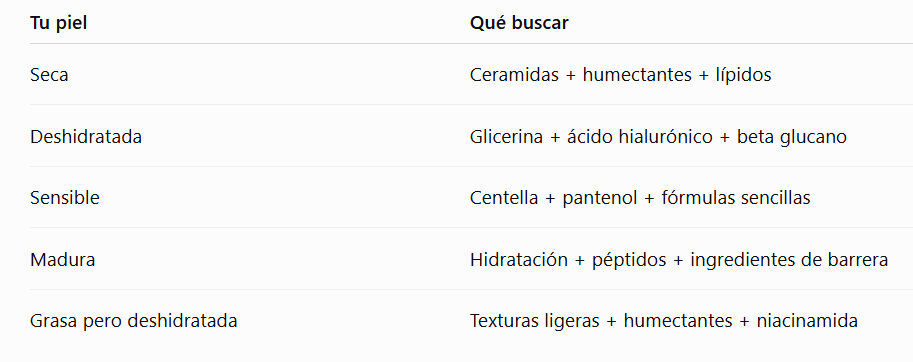Click 'Glicerina + ácido hialurónico + beta glucano'
The width and height of the screenshot is (913, 362).
658,137
